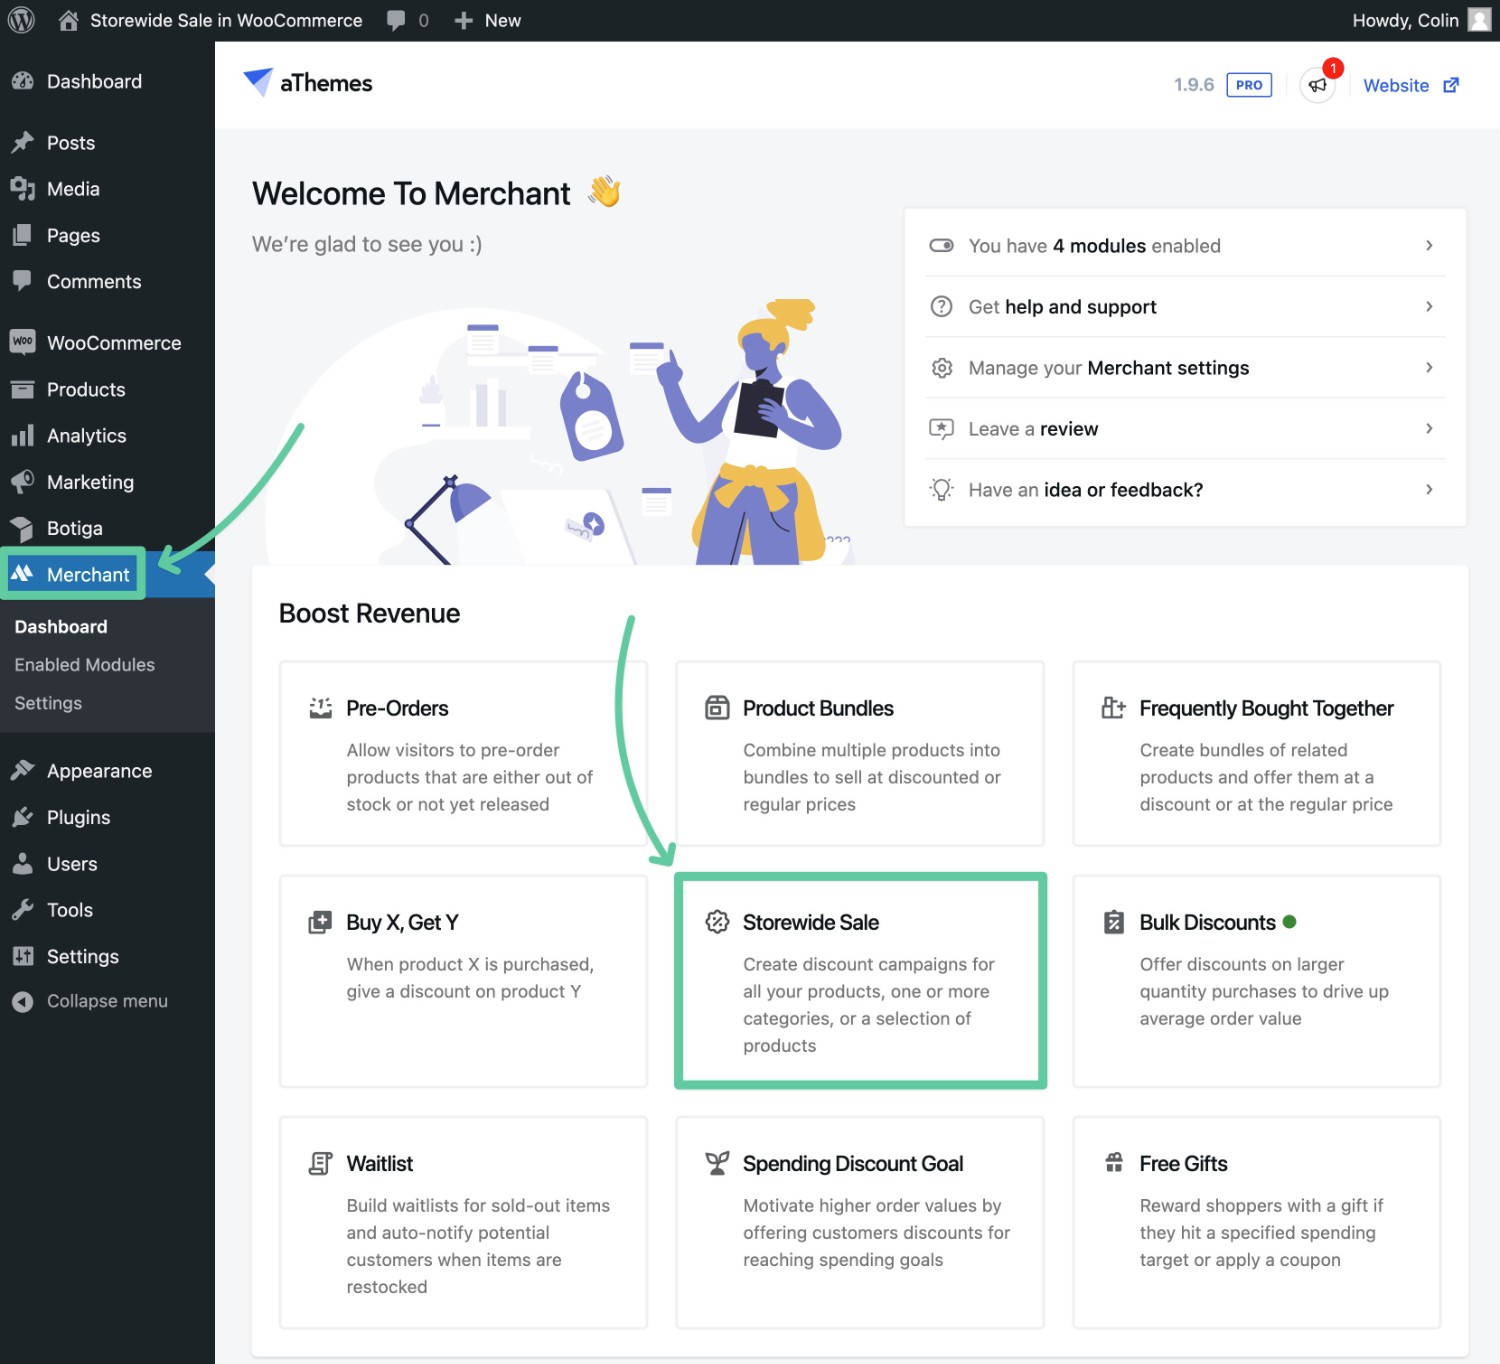Image resolution: width=1500 pixels, height=1364 pixels.
Task: Click the user avatar beside Howdy, Colin
Action: 1479,20
